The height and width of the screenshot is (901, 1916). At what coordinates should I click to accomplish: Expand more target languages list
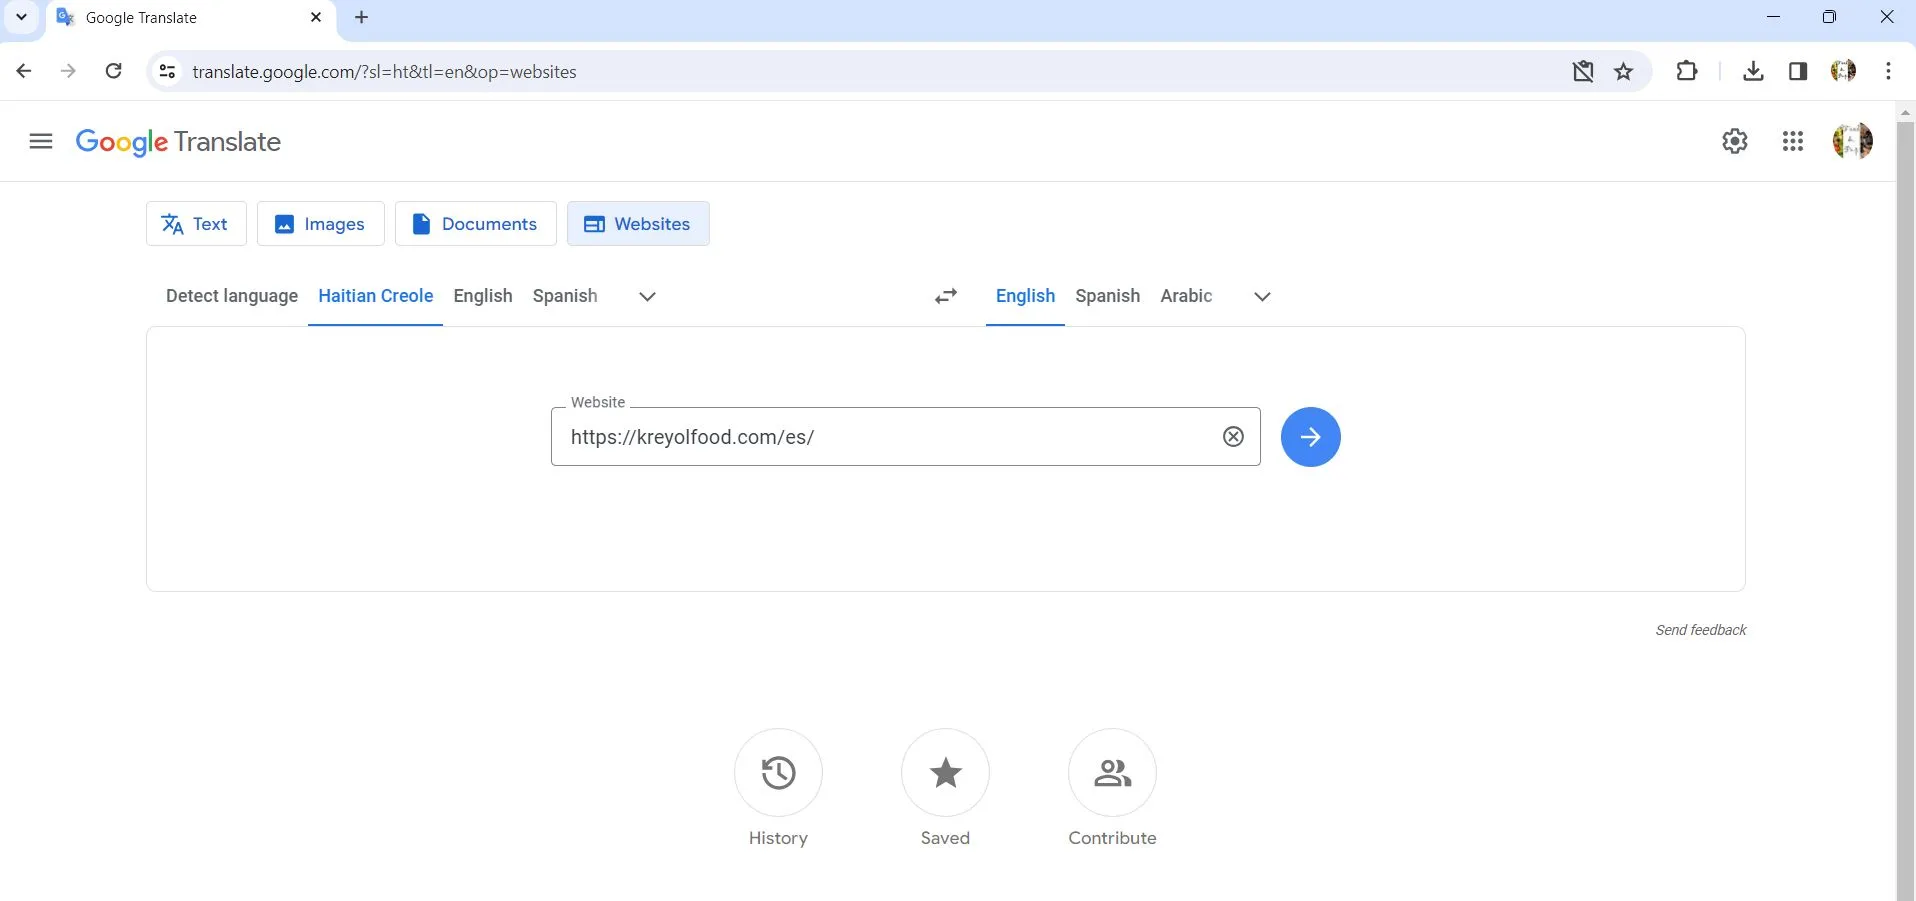point(1260,296)
